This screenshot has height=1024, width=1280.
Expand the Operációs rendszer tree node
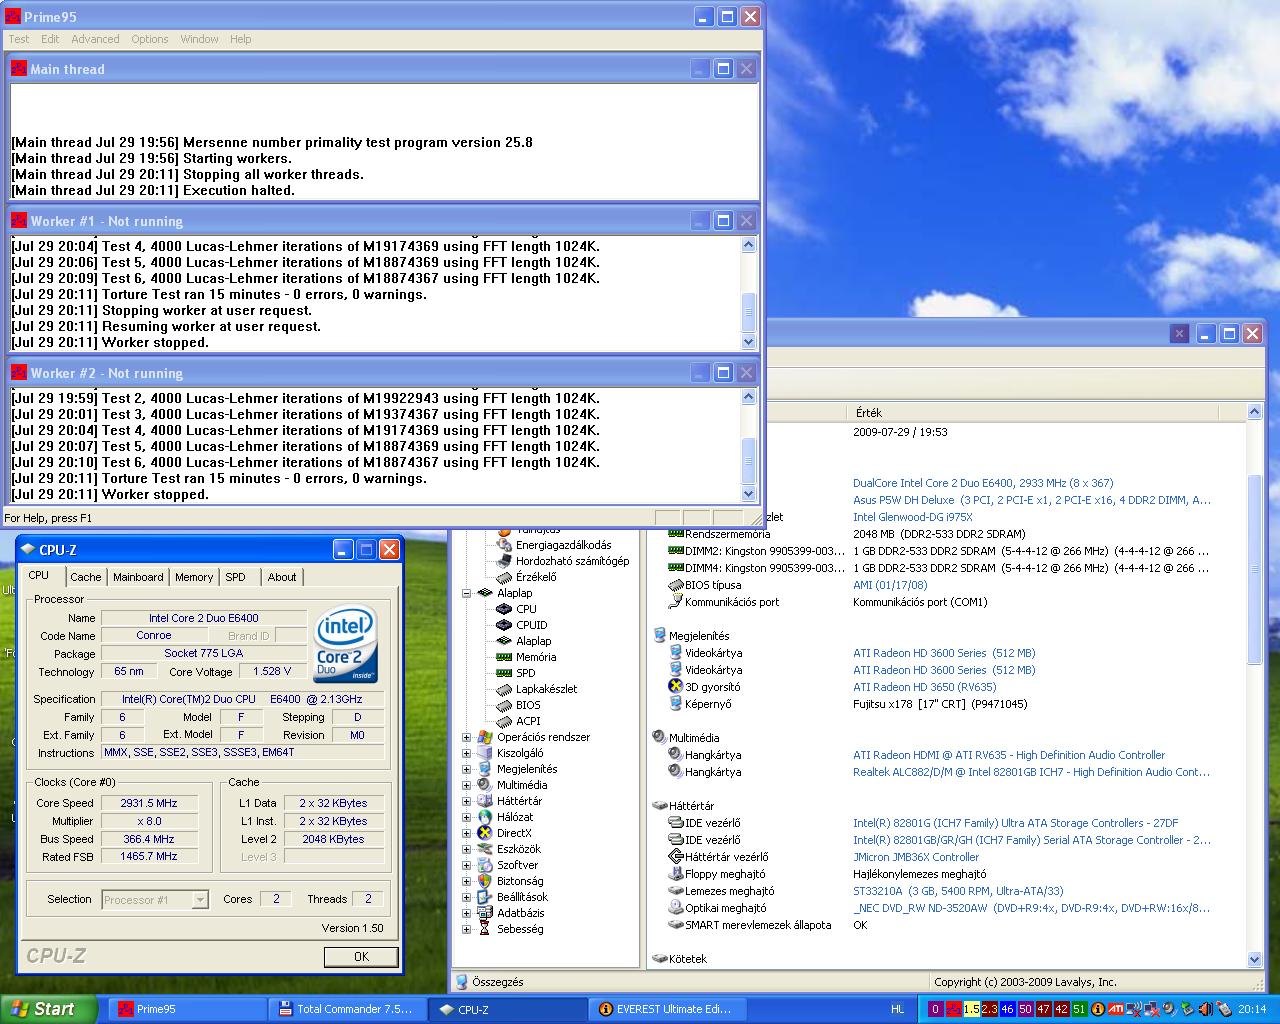point(466,737)
